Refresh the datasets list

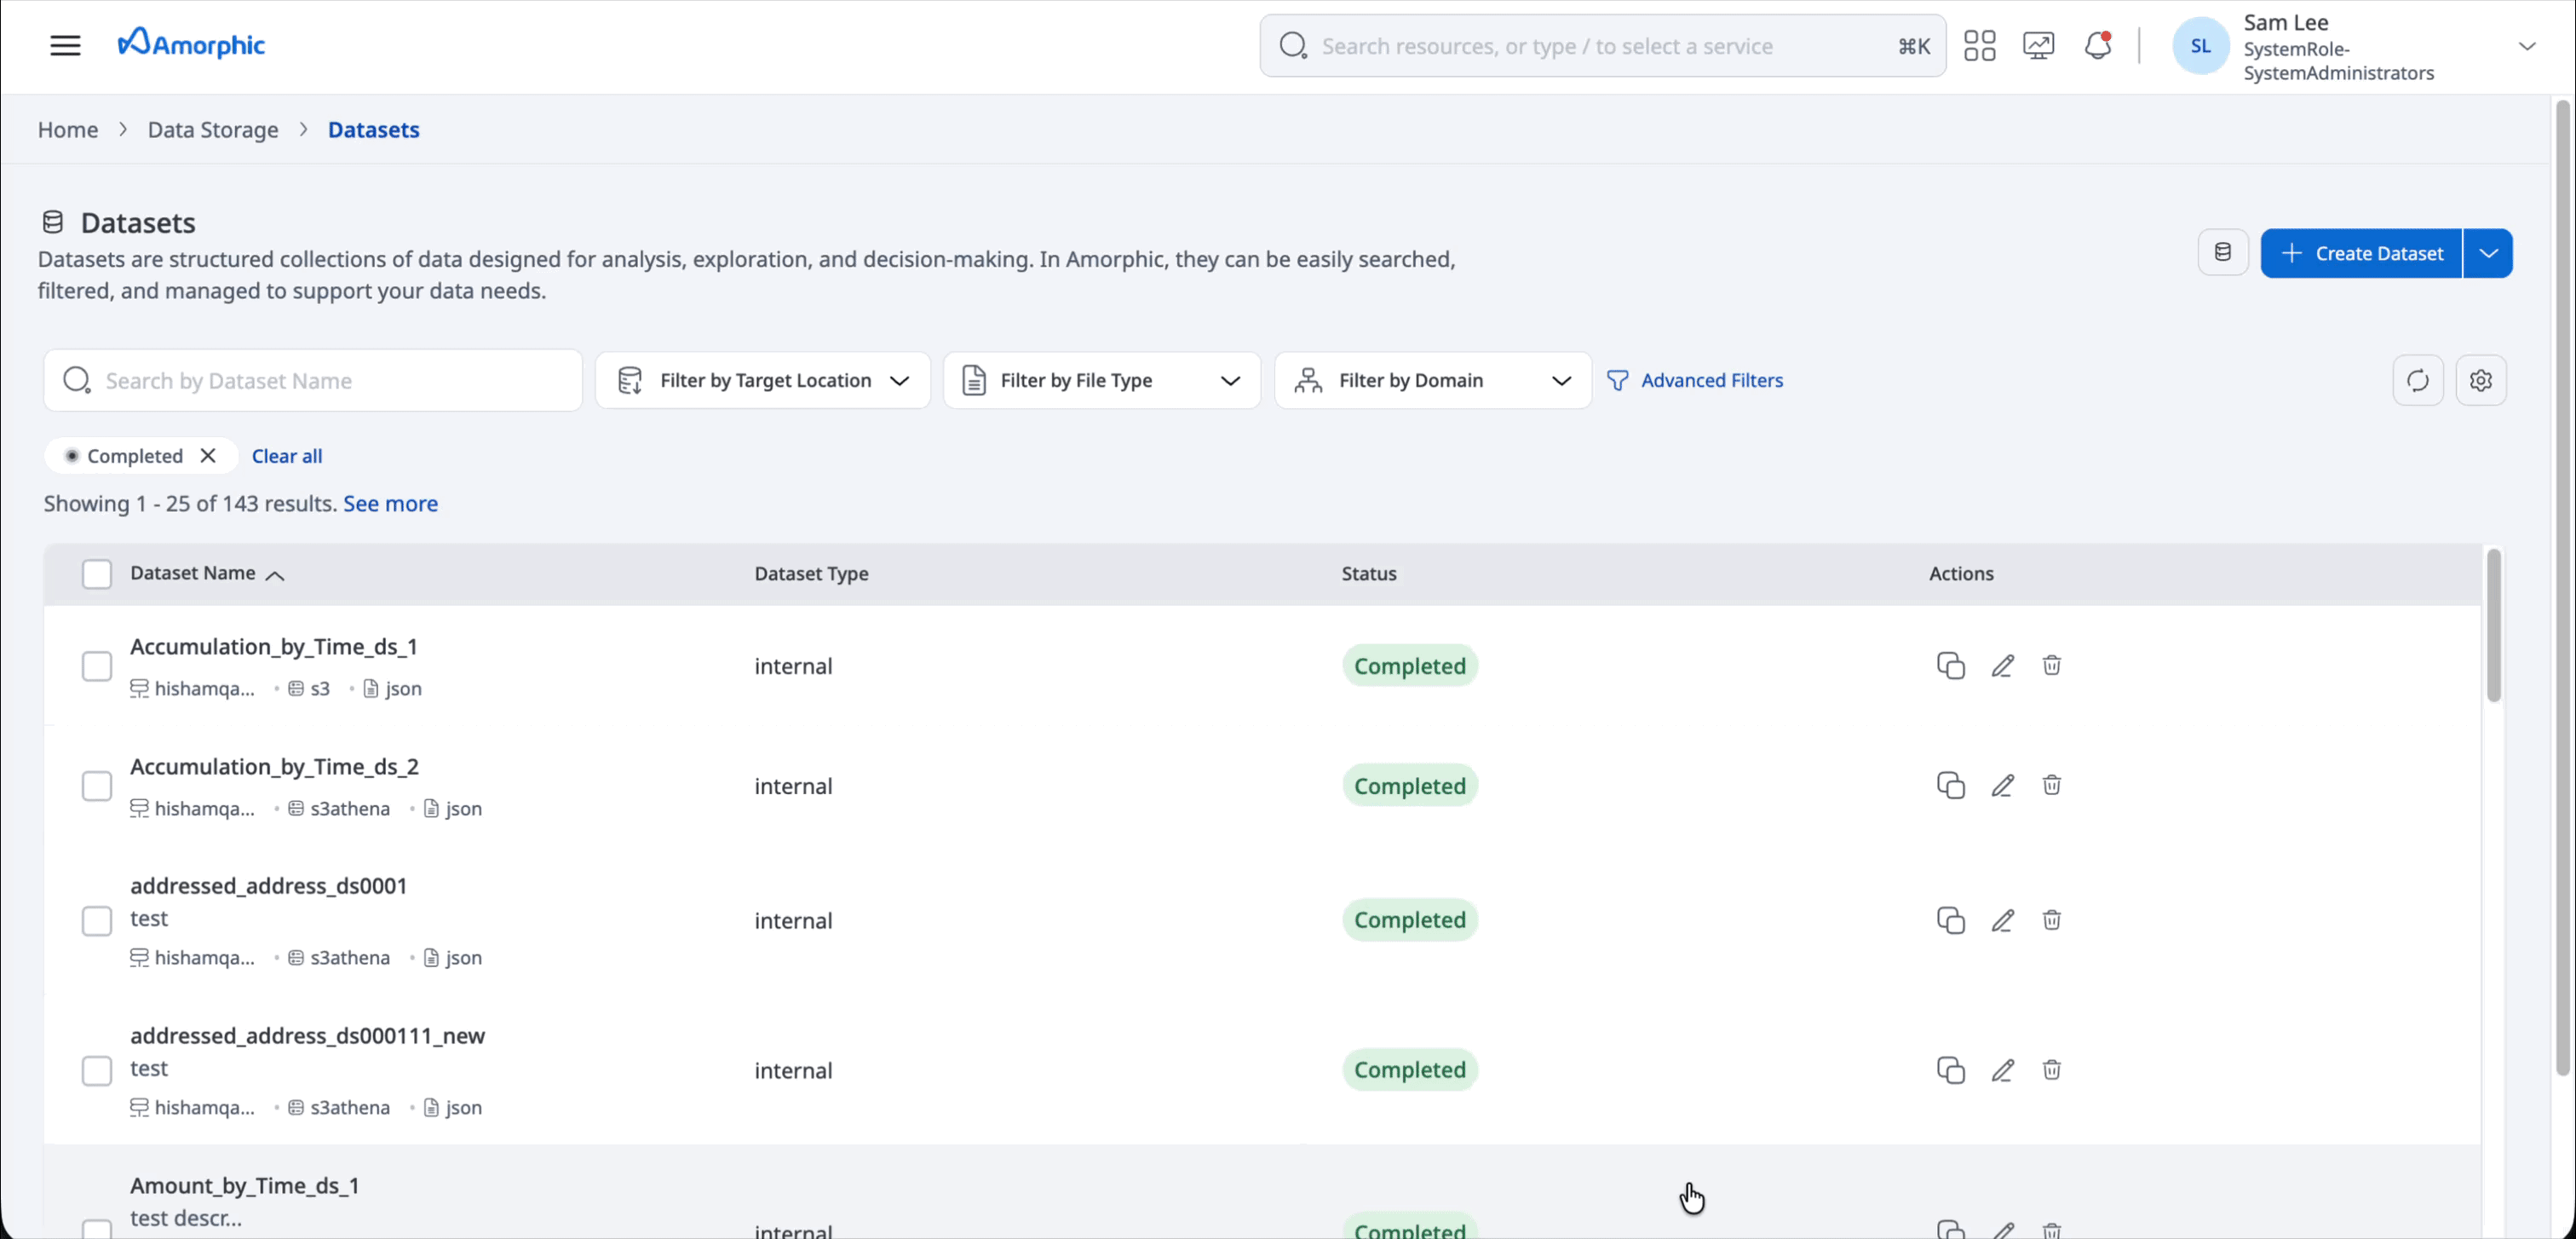click(2417, 380)
